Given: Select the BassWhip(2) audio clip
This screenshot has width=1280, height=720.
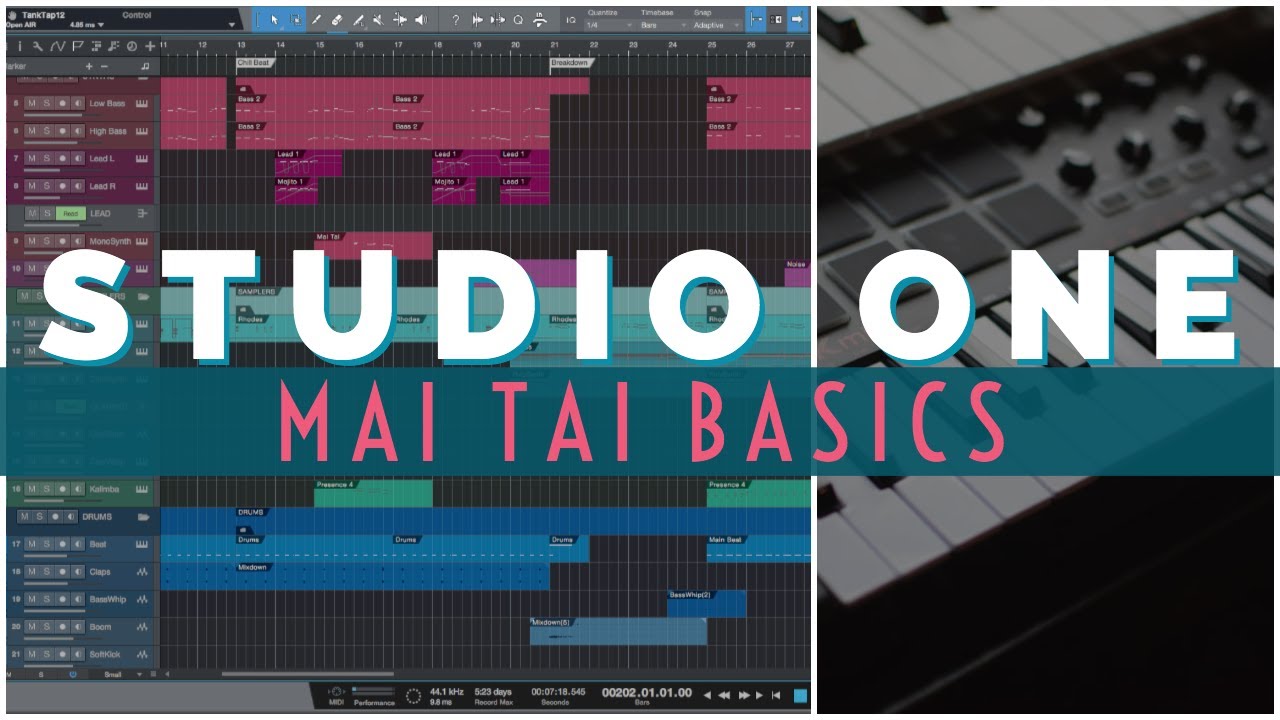Looking at the screenshot, I should point(706,603).
